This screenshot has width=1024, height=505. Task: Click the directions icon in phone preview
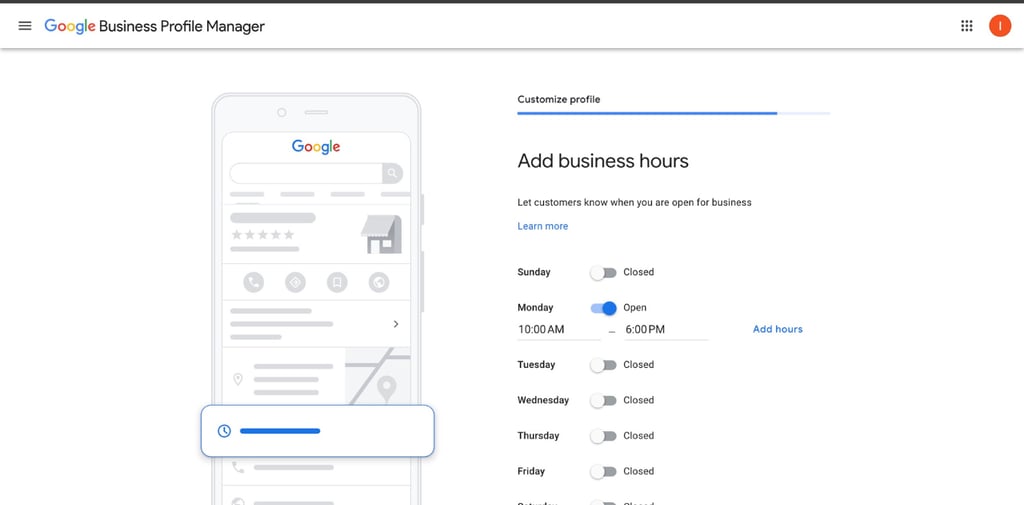(x=295, y=282)
